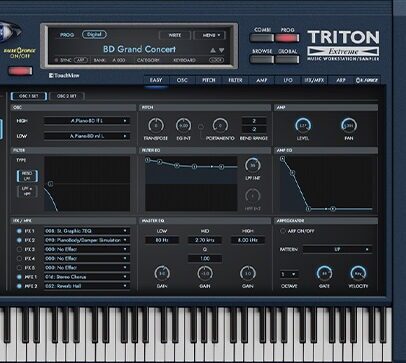Viewport: 406px width, 363px height.
Task: Click the HIGH band GAIN knob
Action: click(x=248, y=273)
